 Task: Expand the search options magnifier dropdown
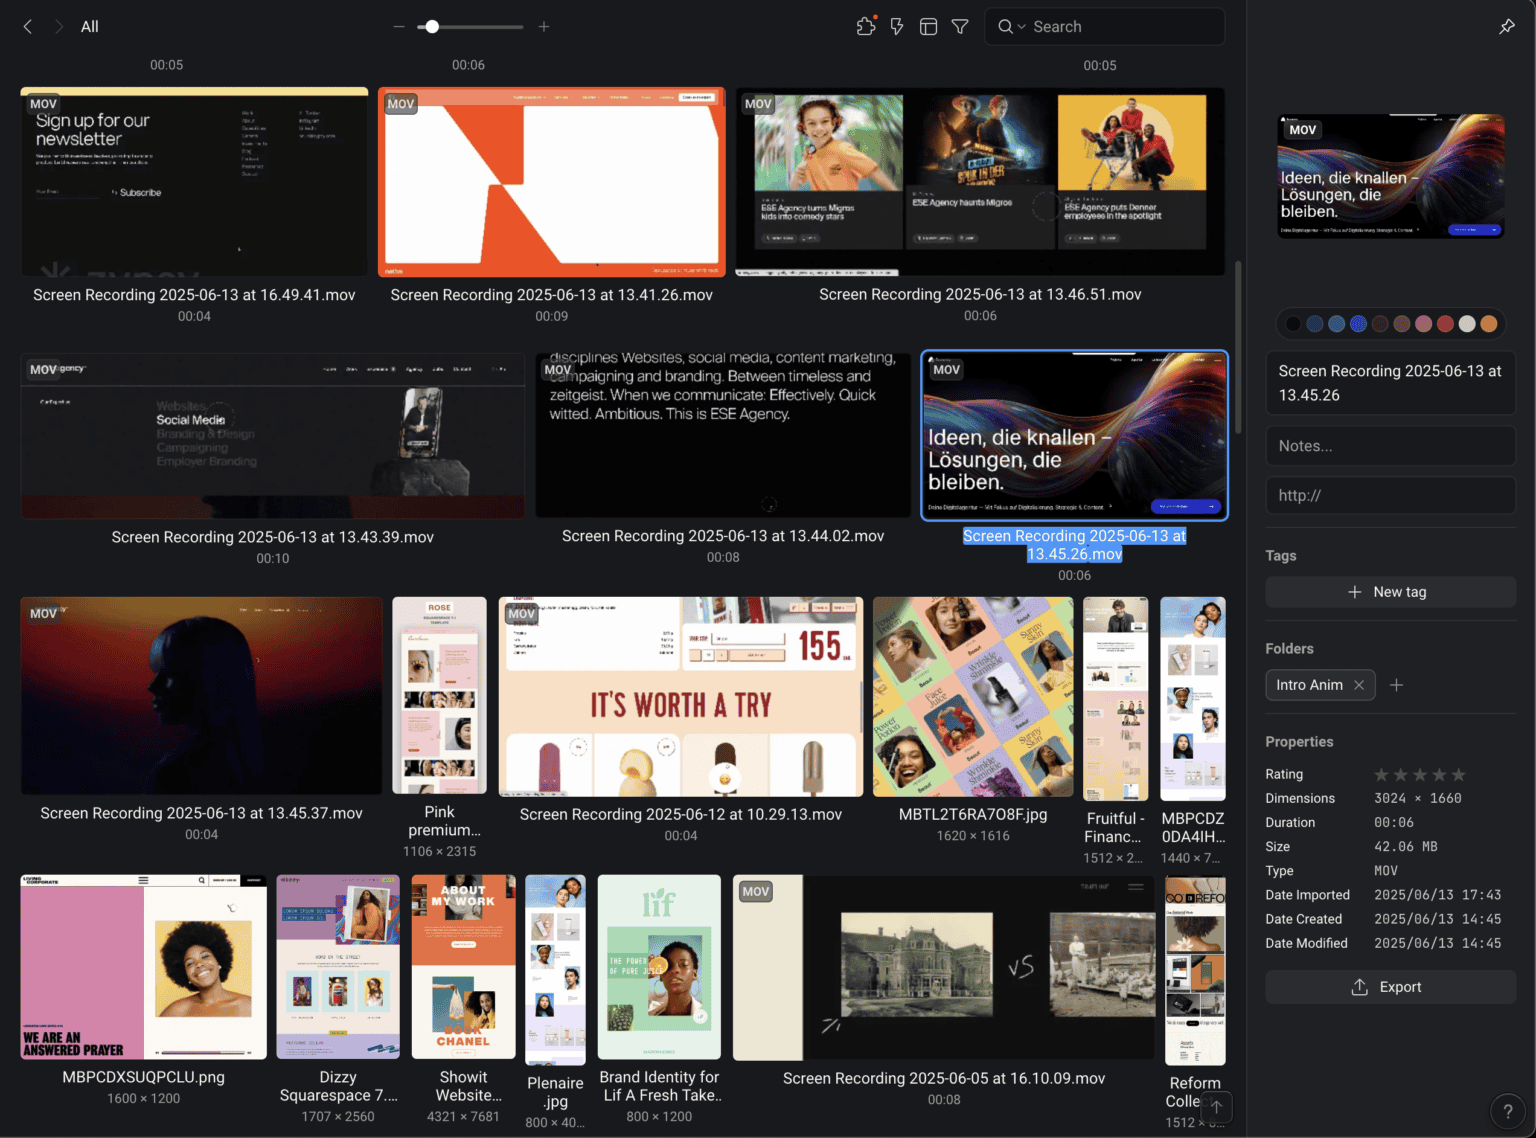tap(1011, 27)
